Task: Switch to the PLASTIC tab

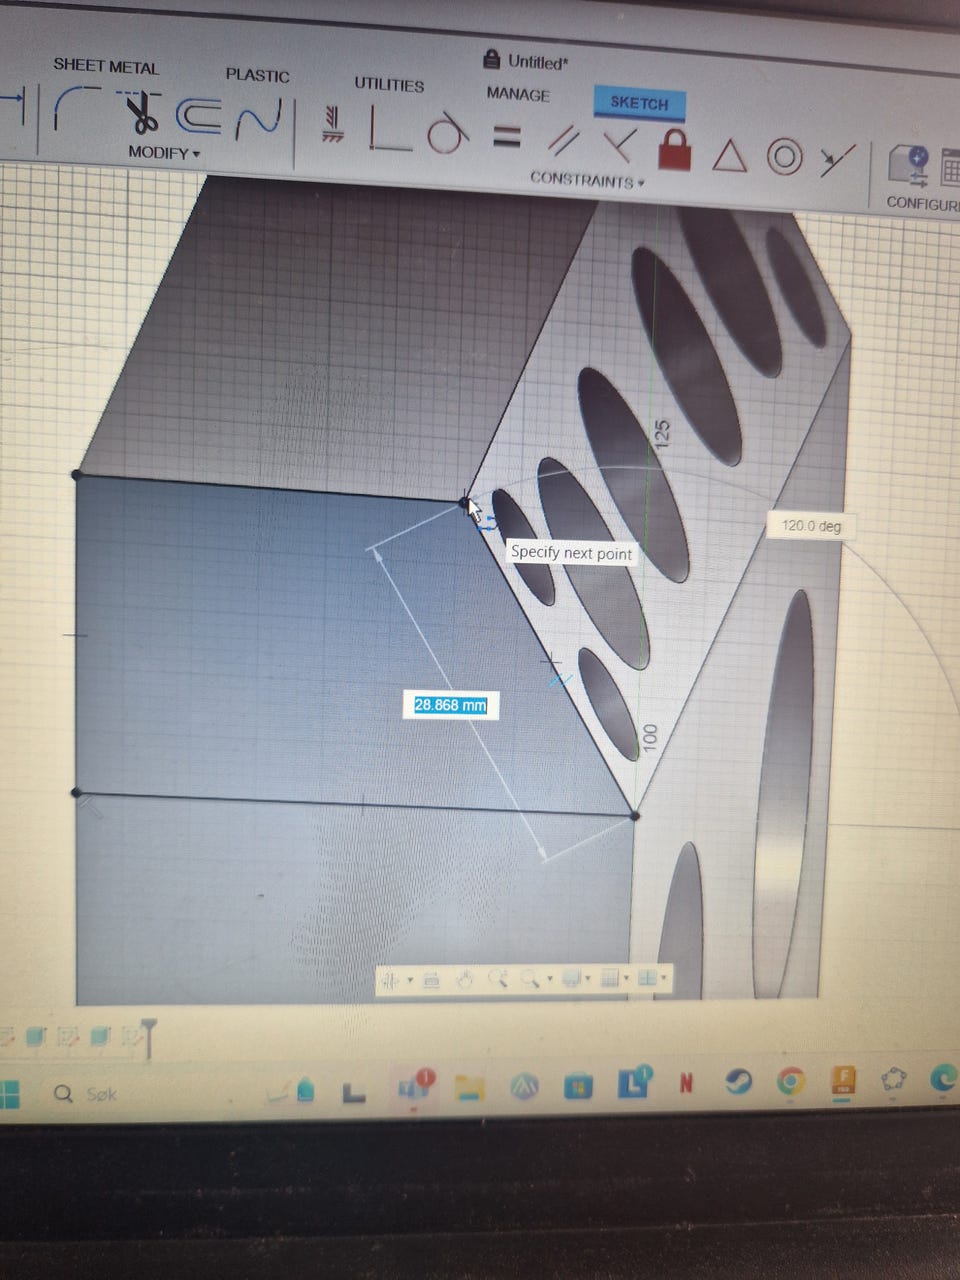Action: point(257,75)
